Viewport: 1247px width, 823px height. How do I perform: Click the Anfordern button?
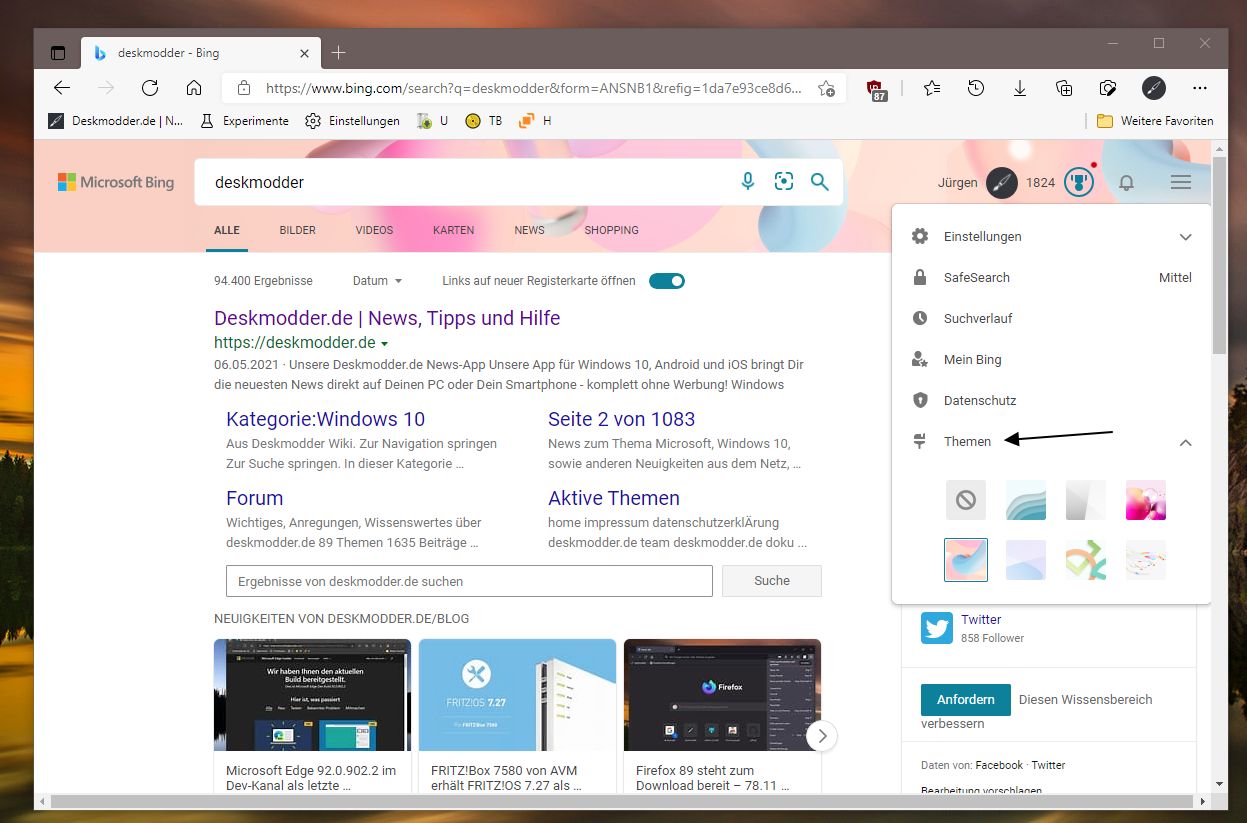(x=966, y=699)
